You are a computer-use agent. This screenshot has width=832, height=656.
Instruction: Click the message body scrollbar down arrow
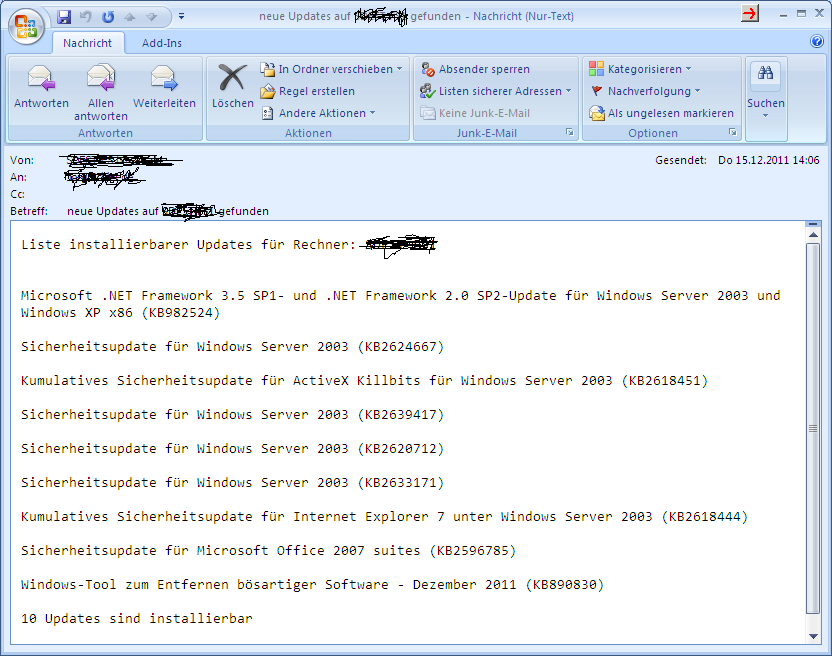813,634
